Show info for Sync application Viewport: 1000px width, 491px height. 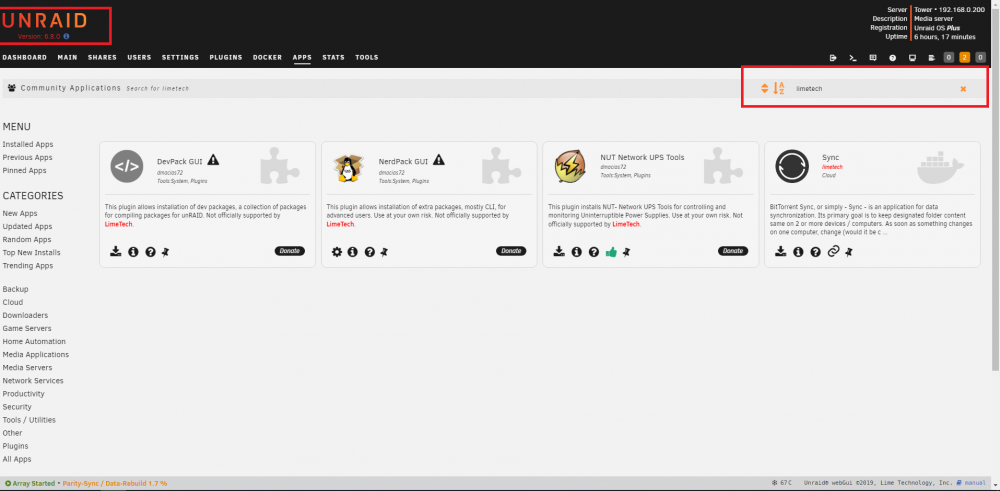pyautogui.click(x=798, y=252)
